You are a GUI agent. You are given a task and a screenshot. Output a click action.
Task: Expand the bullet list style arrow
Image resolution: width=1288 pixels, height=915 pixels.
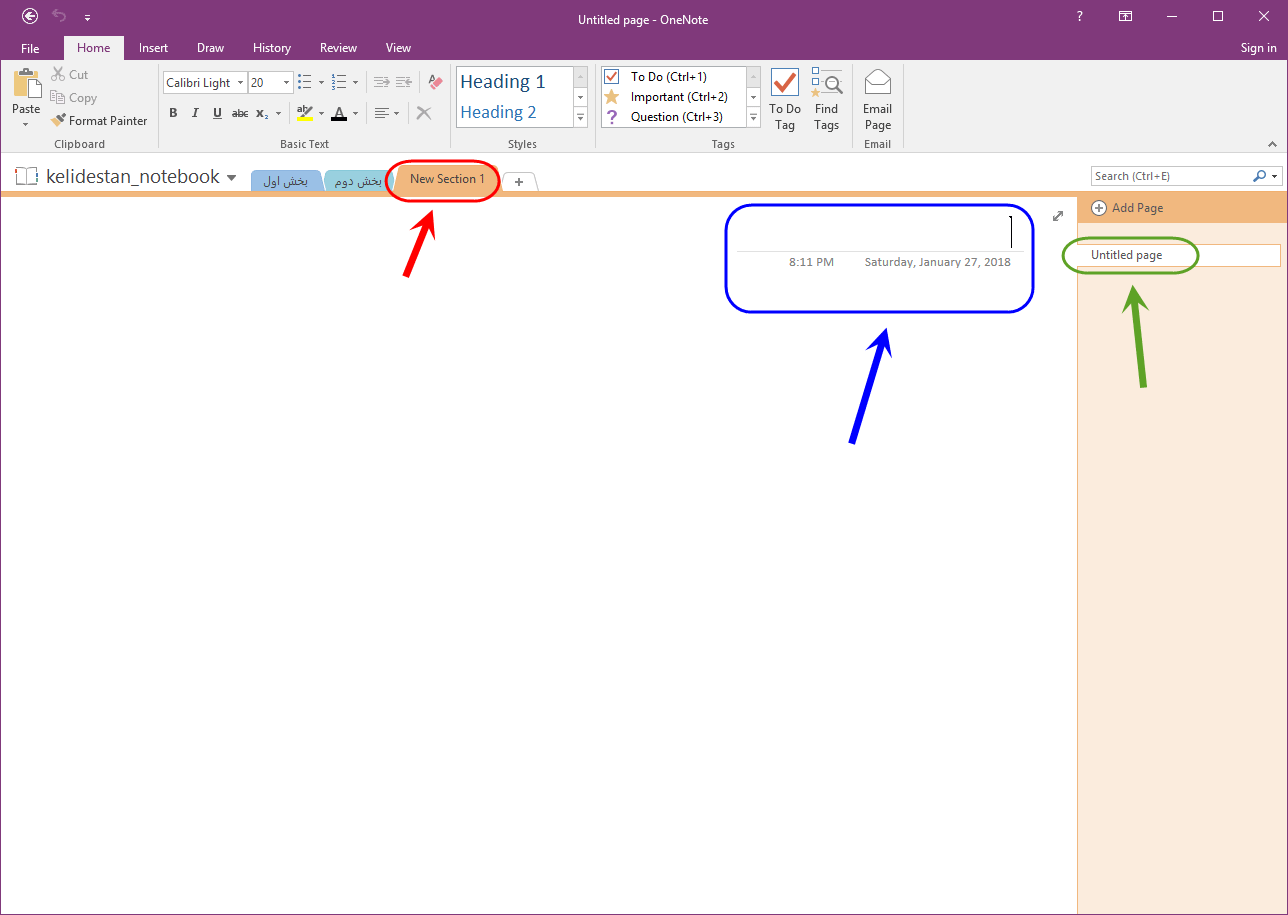(321, 83)
